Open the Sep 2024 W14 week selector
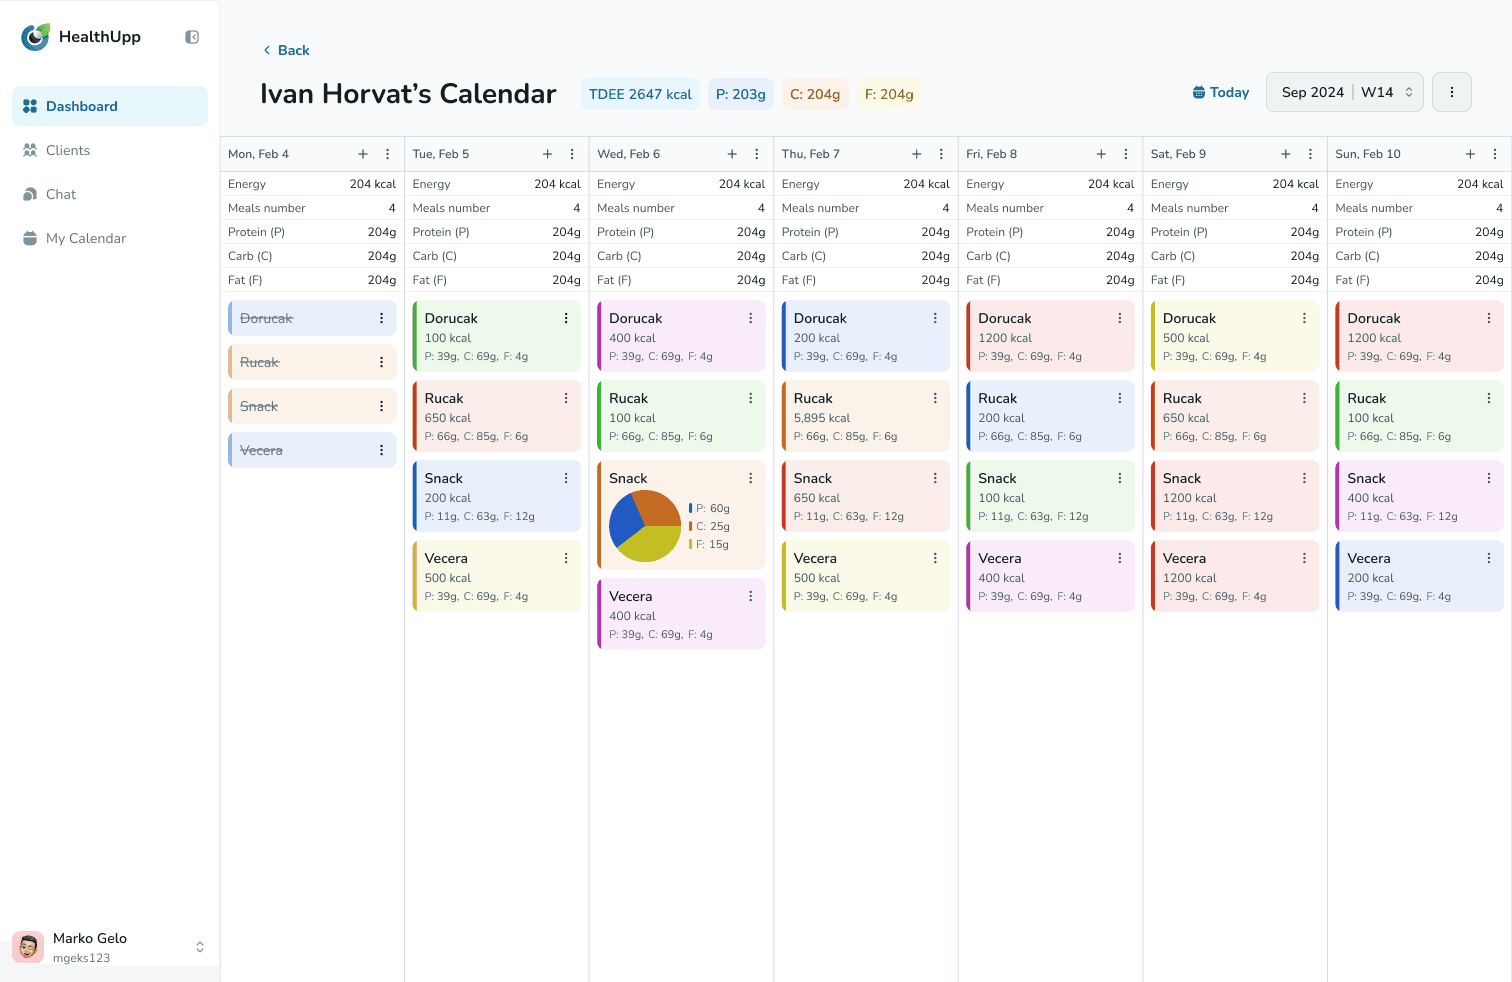Screen dimensions: 1512x982 point(1345,92)
